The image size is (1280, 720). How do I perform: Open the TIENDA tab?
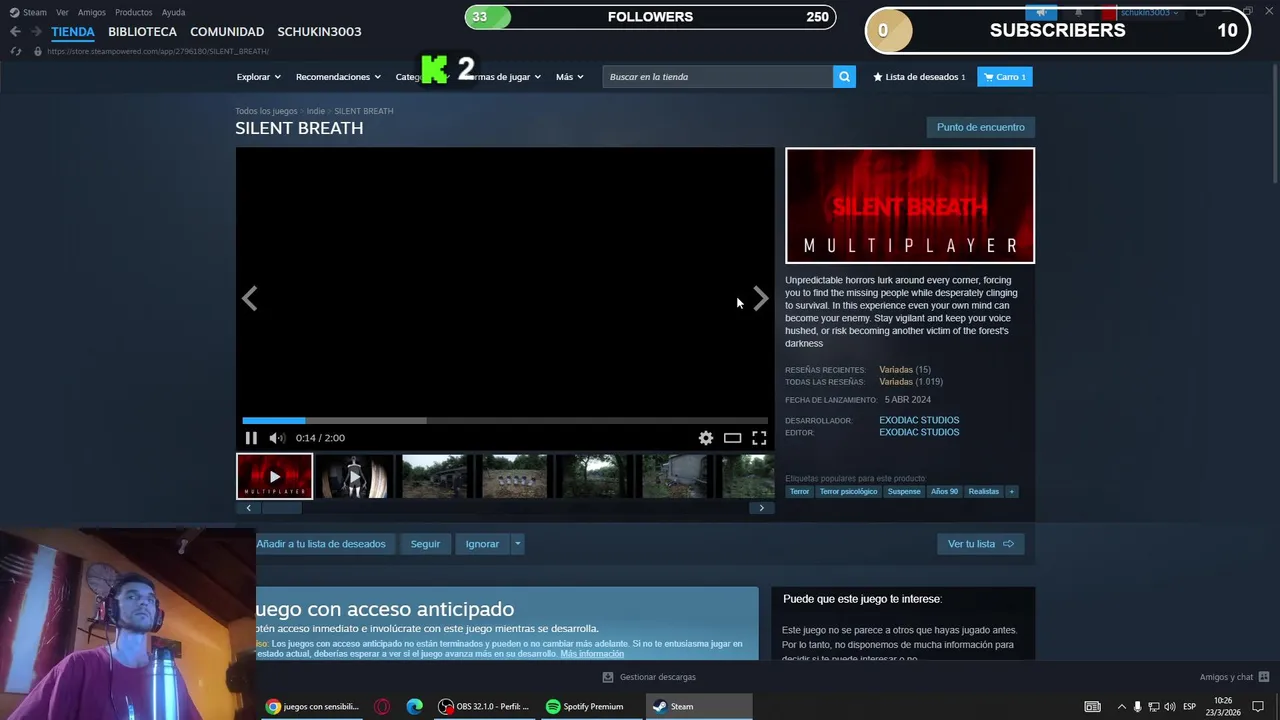(x=73, y=31)
